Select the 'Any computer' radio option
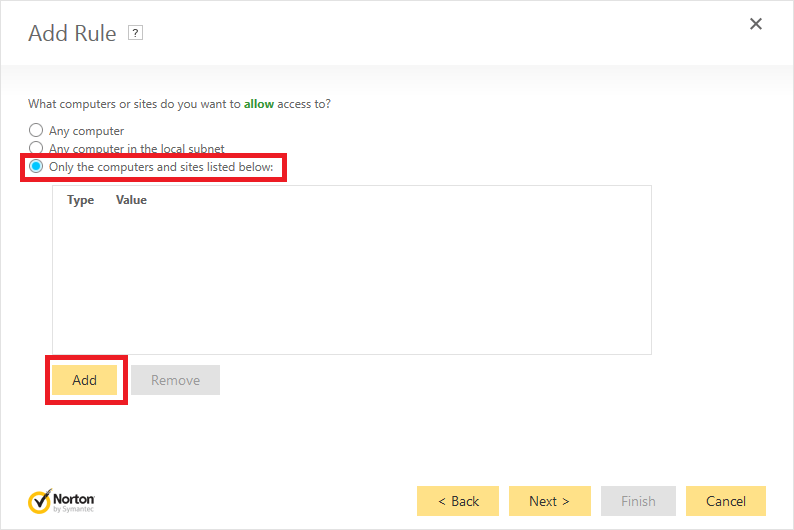 37,130
